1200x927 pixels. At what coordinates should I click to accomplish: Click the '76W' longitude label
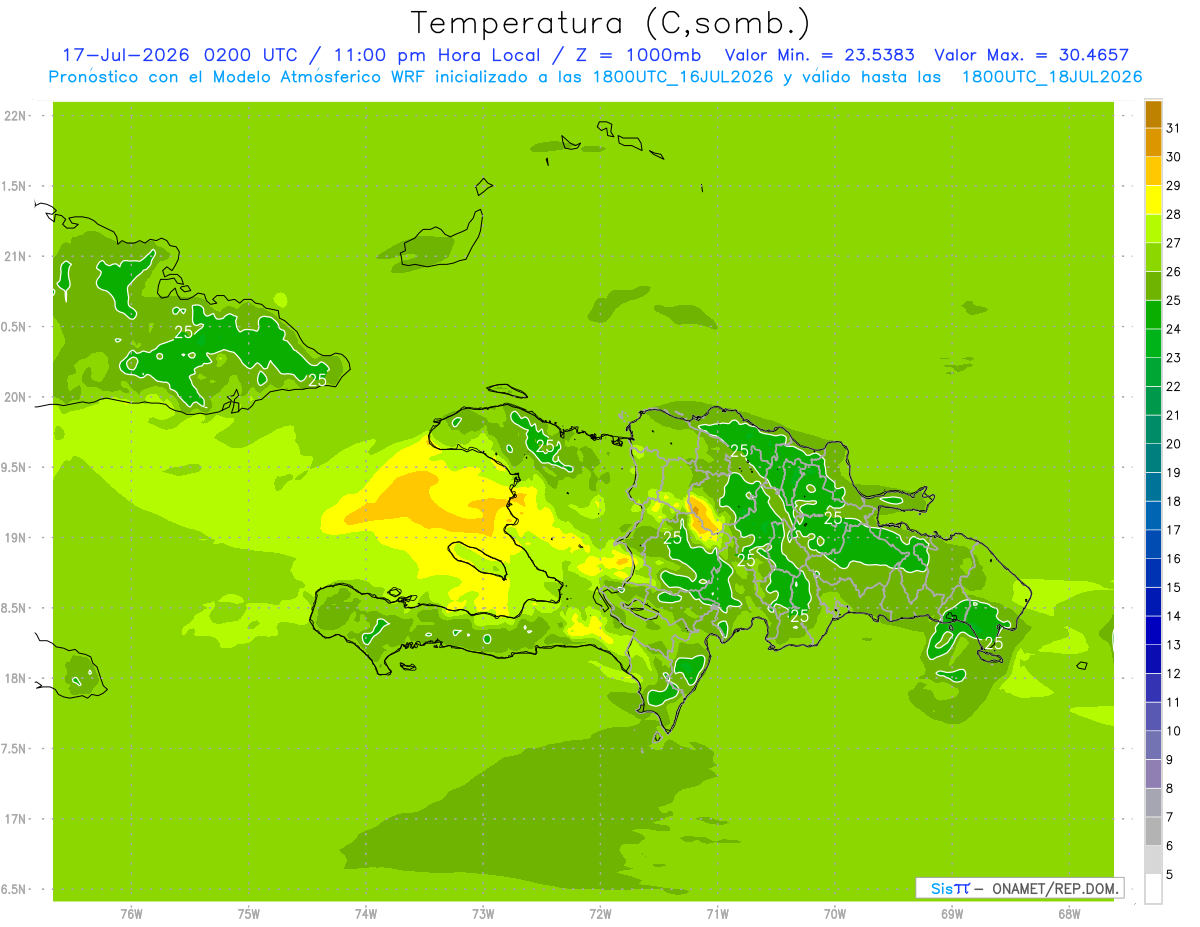[x=131, y=914]
